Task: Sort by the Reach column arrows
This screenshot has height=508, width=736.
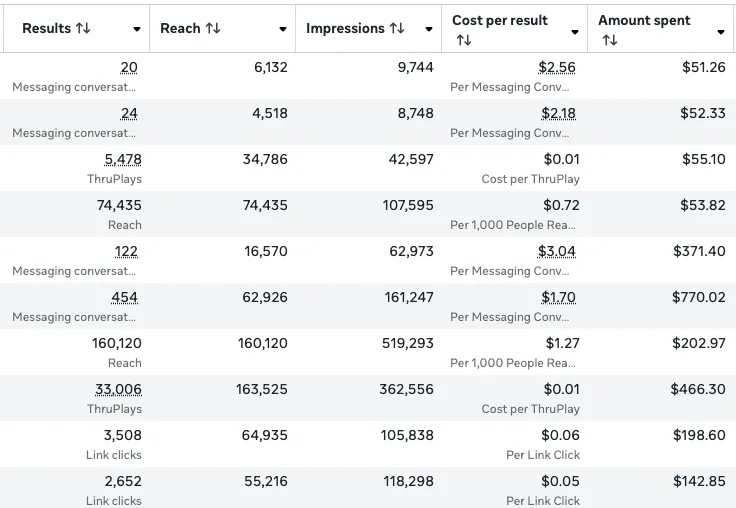Action: pos(213,28)
